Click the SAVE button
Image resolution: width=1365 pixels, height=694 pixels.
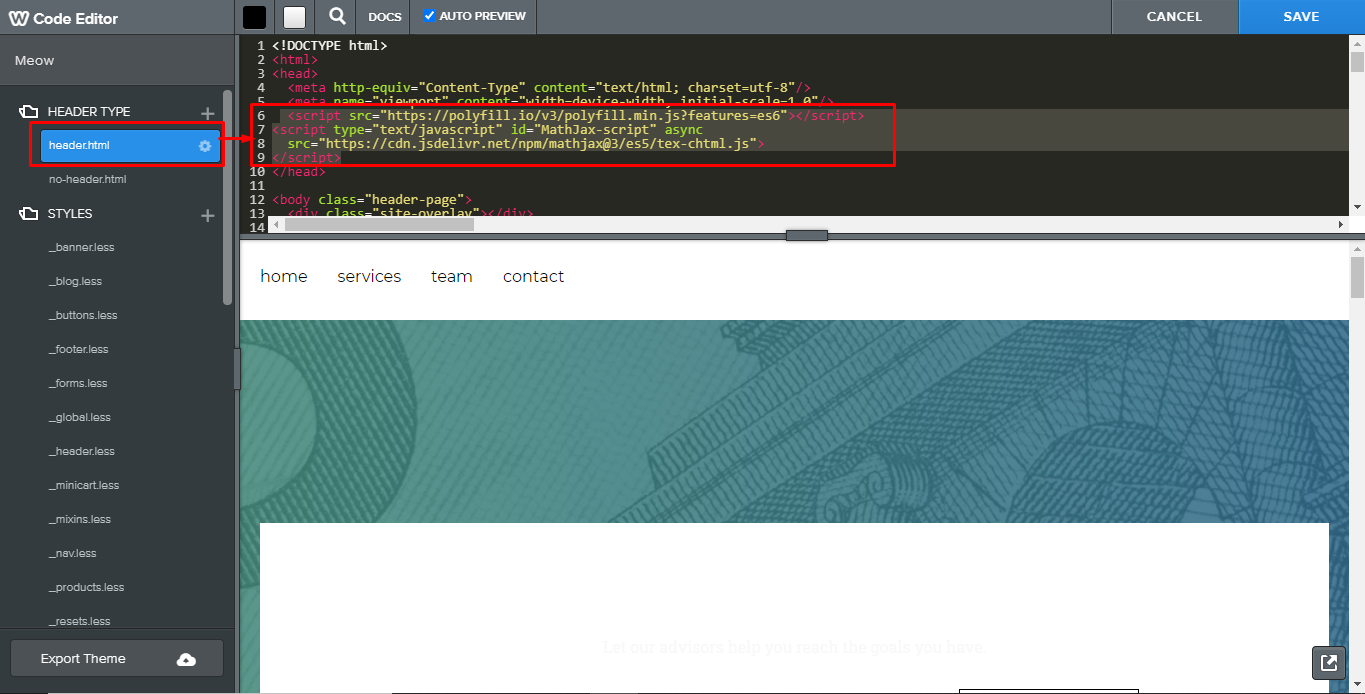tap(1301, 17)
